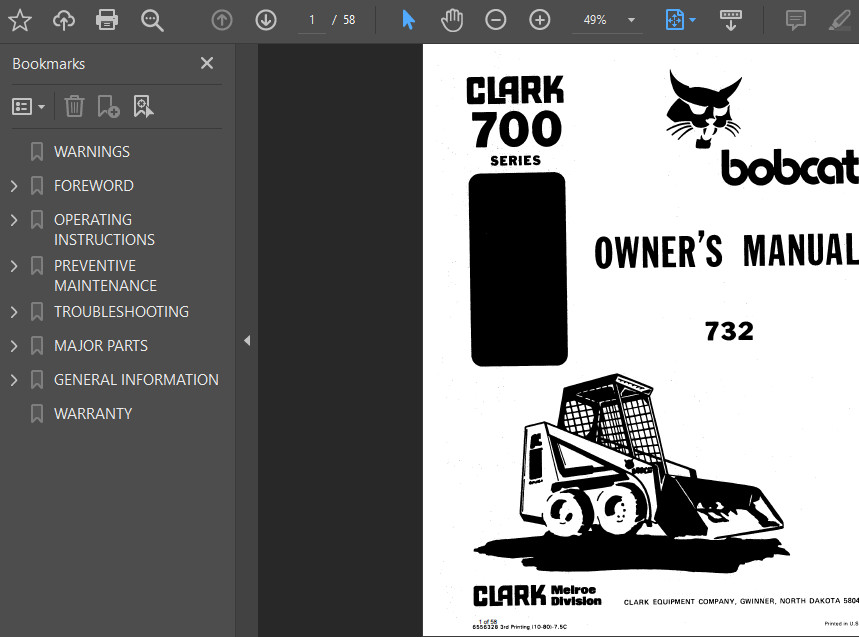Jump to the FOREWORD bookmark
This screenshot has width=859, height=637.
94,186
